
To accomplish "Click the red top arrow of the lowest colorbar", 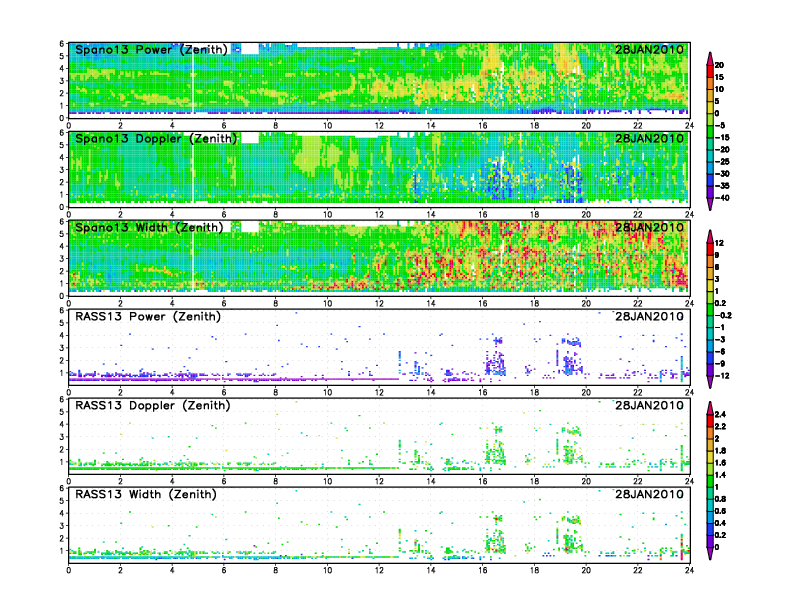I will [710, 405].
